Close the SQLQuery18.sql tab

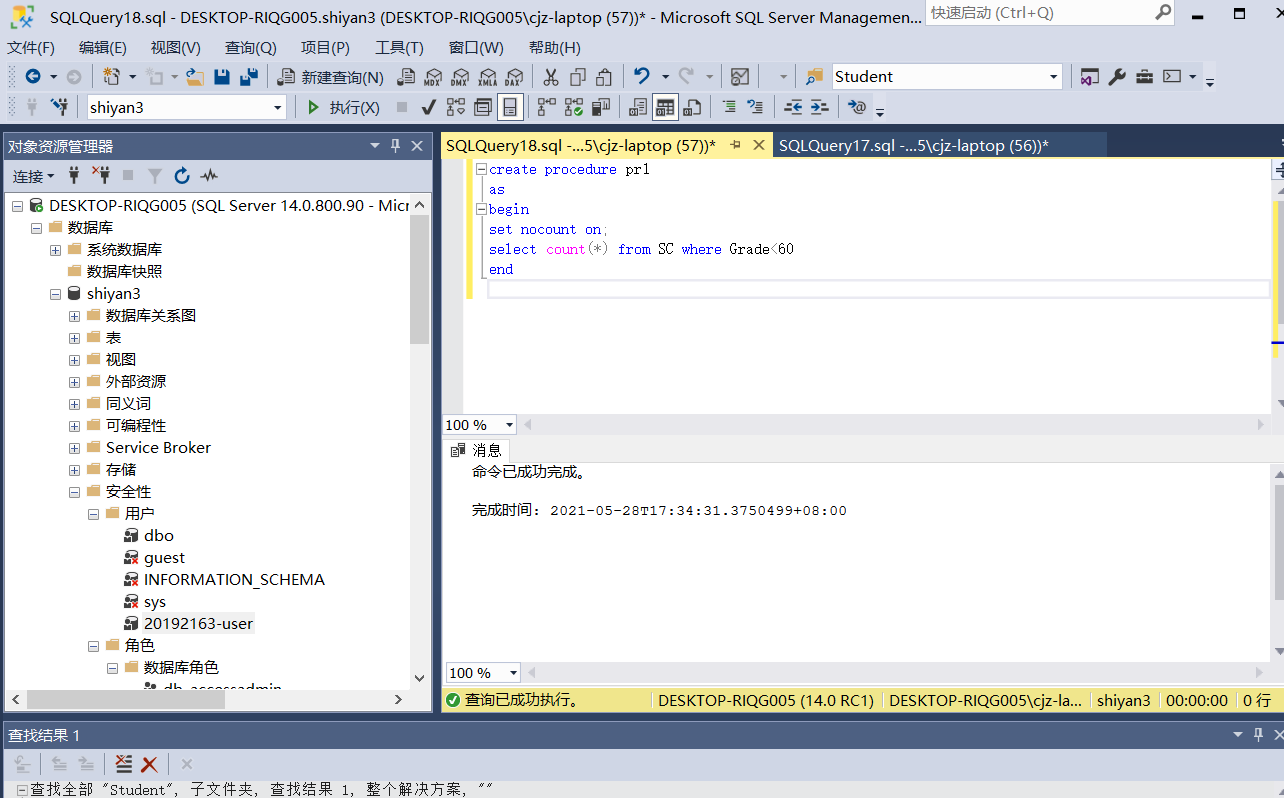759,146
